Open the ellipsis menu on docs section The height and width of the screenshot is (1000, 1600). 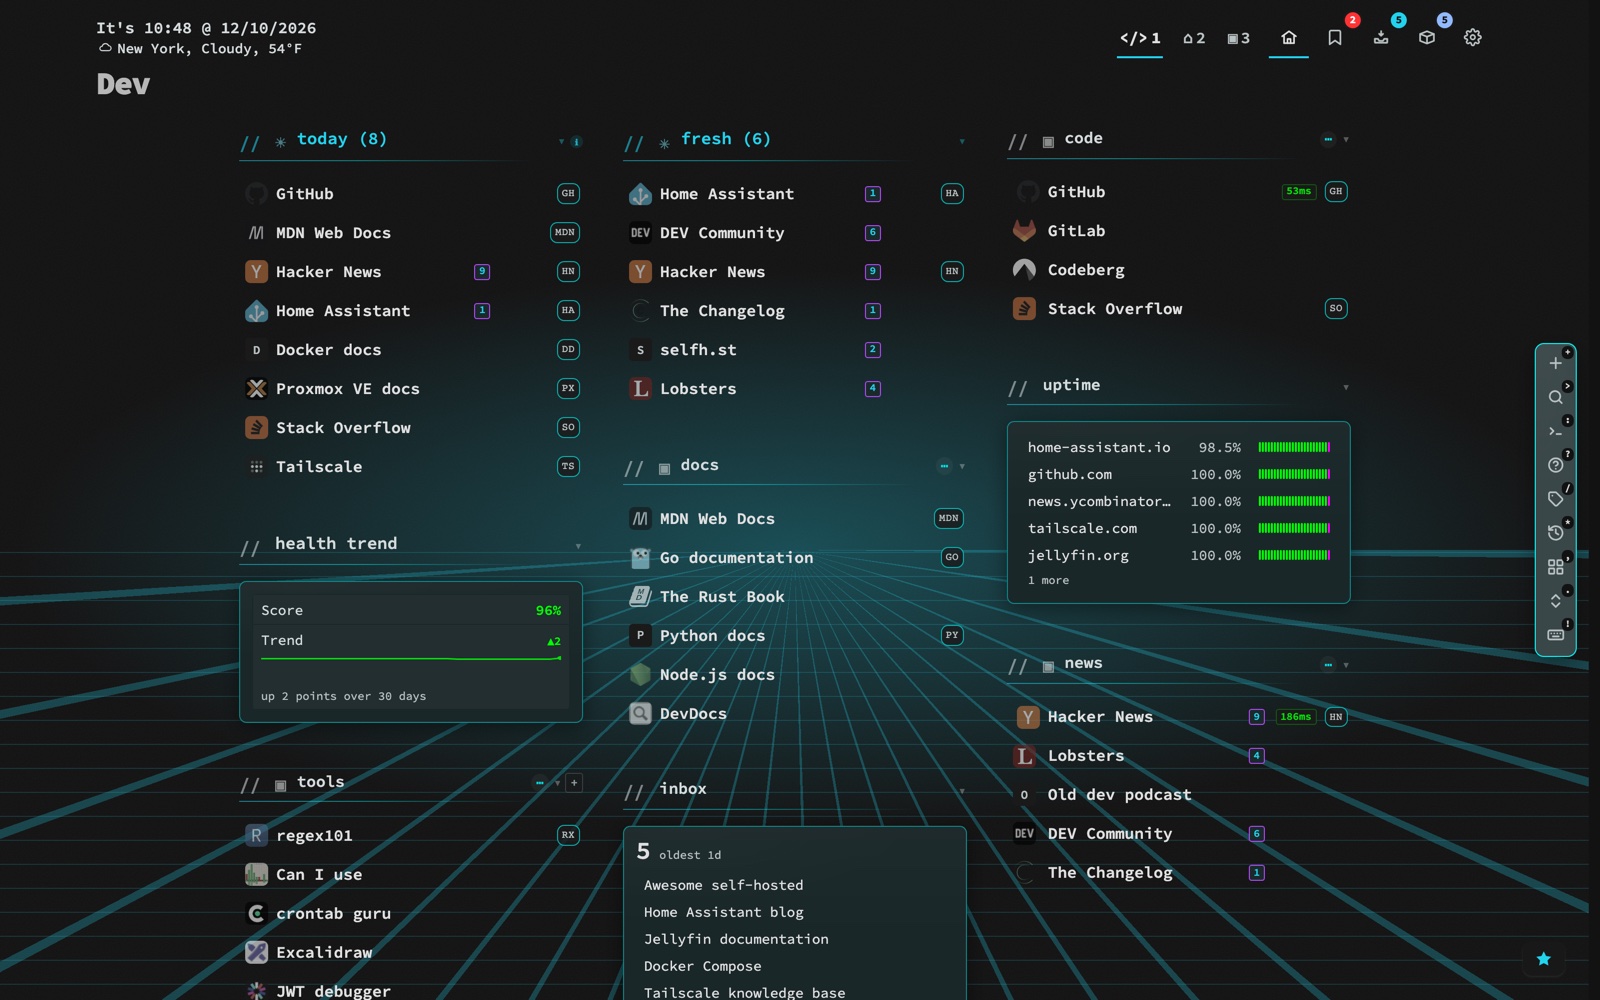[944, 466]
